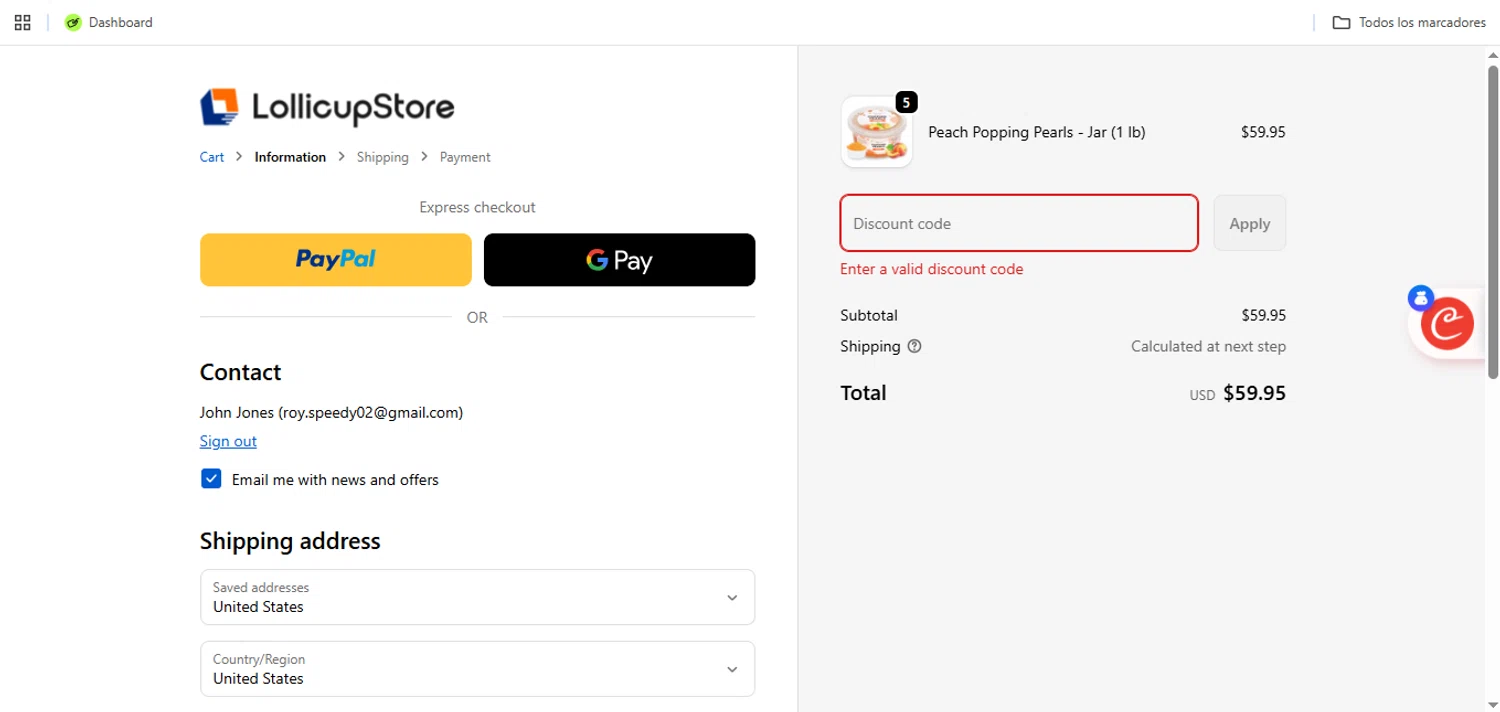
Task: Select the Payment breadcrumb step
Action: (x=465, y=157)
